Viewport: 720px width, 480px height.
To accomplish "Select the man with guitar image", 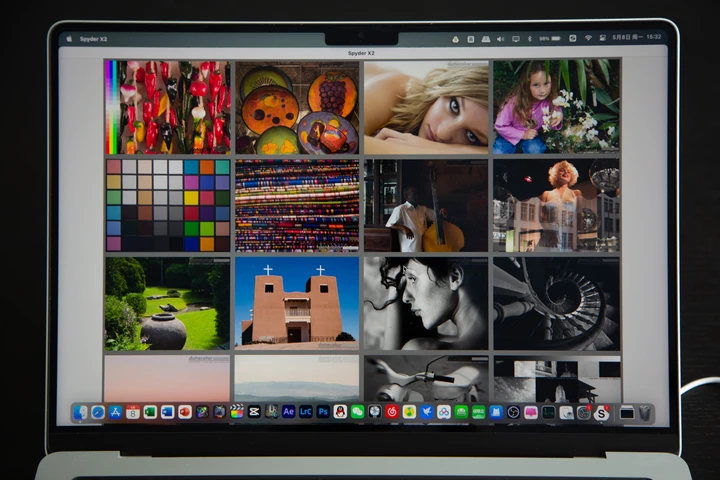I will (x=426, y=205).
